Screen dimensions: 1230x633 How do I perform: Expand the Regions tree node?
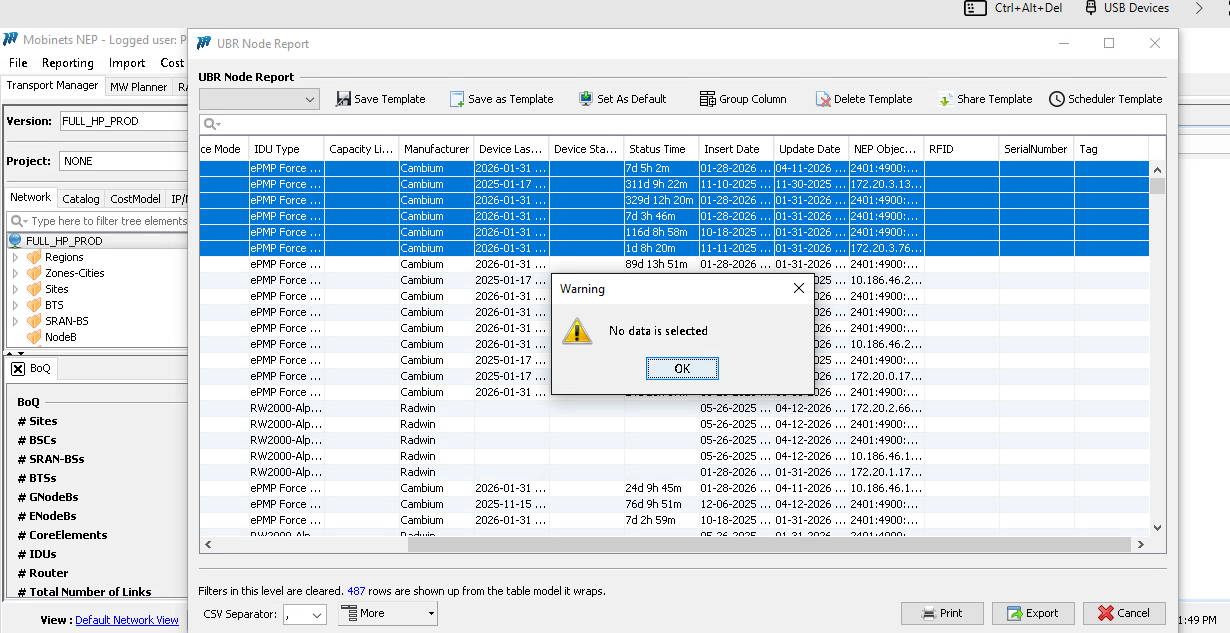point(15,257)
